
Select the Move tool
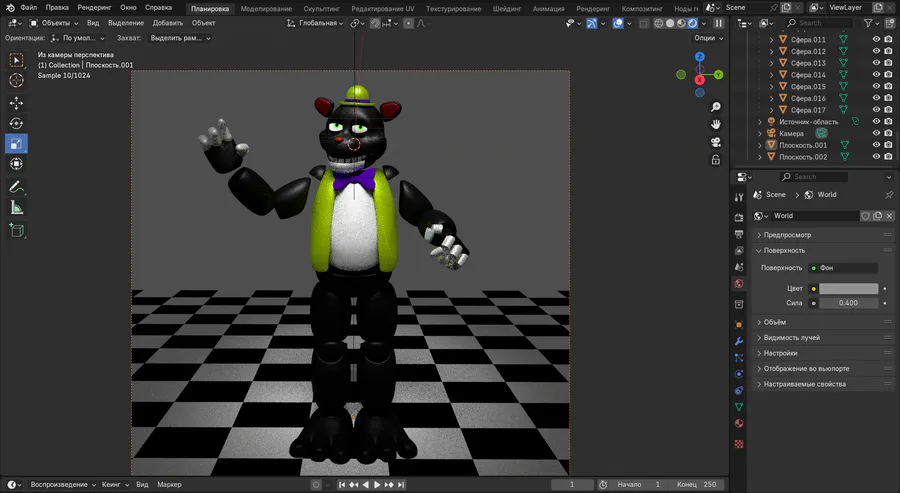pyautogui.click(x=16, y=103)
